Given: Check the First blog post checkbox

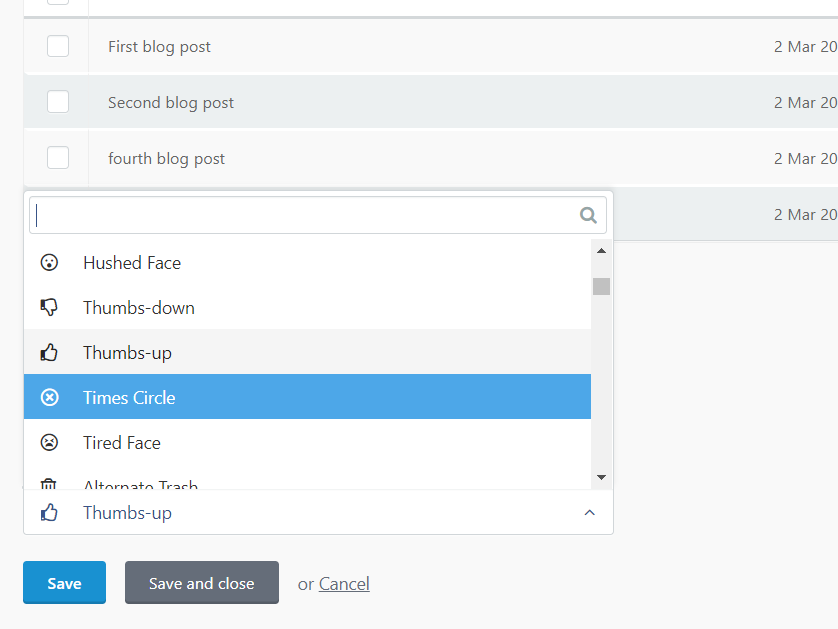Looking at the screenshot, I should coord(58,46).
